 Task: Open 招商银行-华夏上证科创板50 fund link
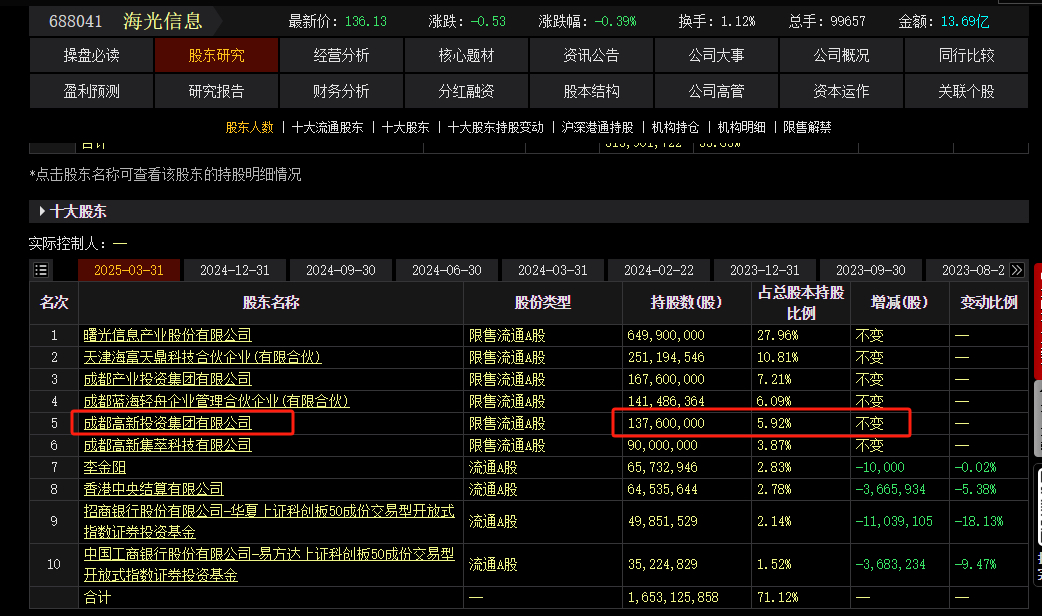[x=269, y=521]
